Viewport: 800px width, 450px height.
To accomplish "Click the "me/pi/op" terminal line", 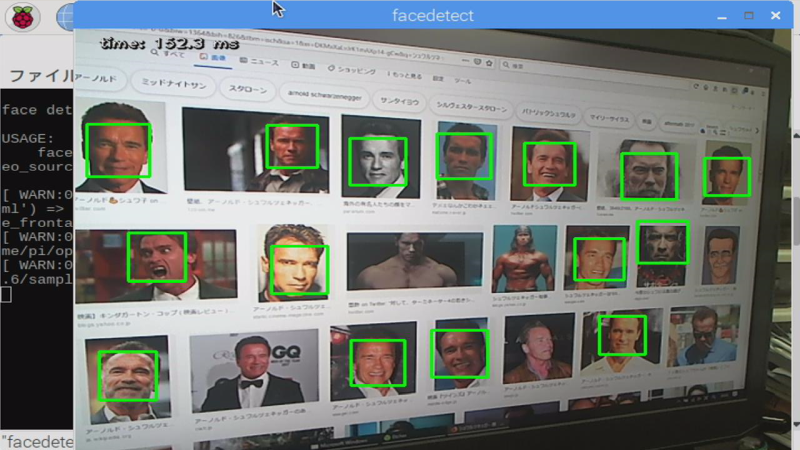I will [37, 251].
